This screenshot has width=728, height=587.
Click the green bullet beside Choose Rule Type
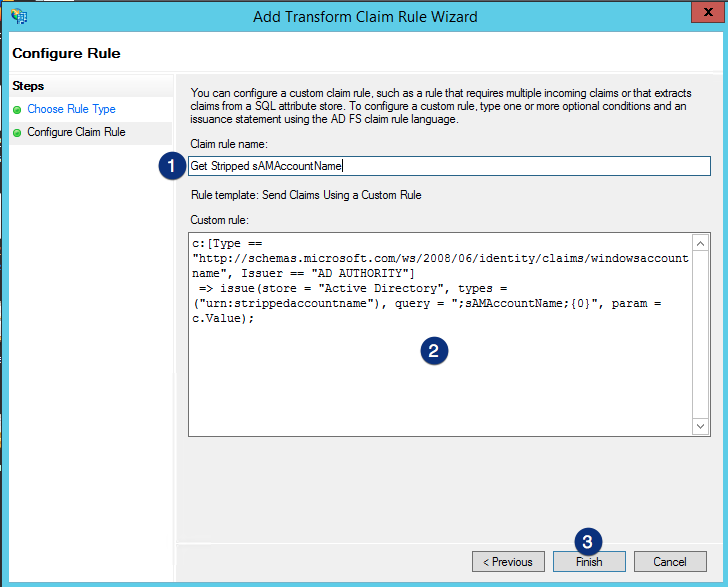pos(17,110)
